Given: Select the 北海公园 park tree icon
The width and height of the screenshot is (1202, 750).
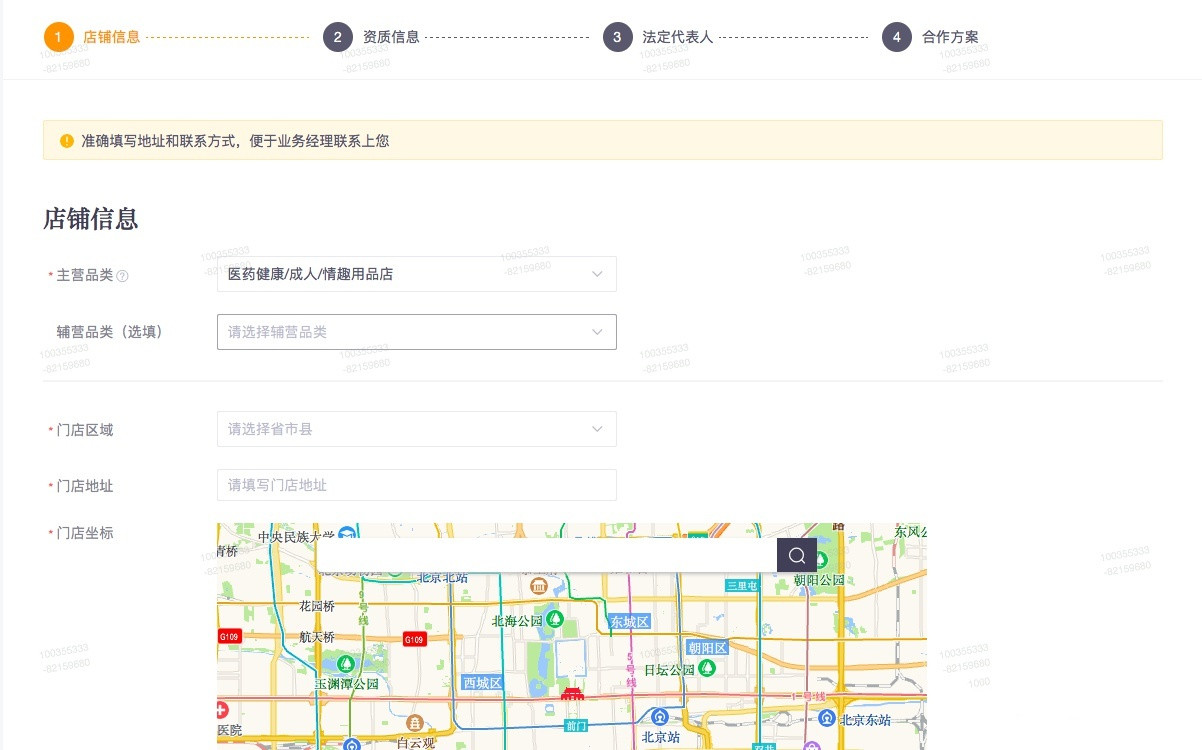Looking at the screenshot, I should (555, 620).
